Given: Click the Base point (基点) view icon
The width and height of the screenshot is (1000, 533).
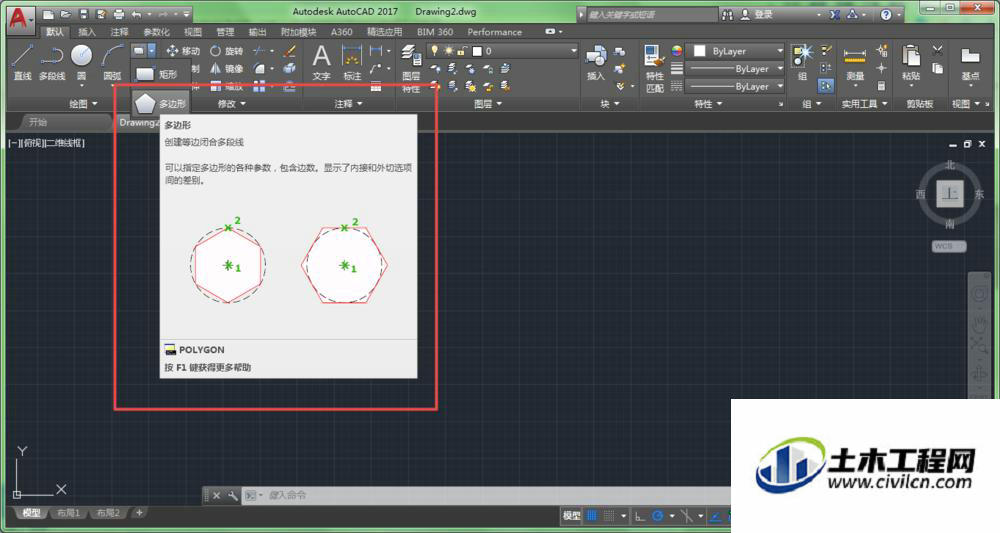Looking at the screenshot, I should [970, 62].
